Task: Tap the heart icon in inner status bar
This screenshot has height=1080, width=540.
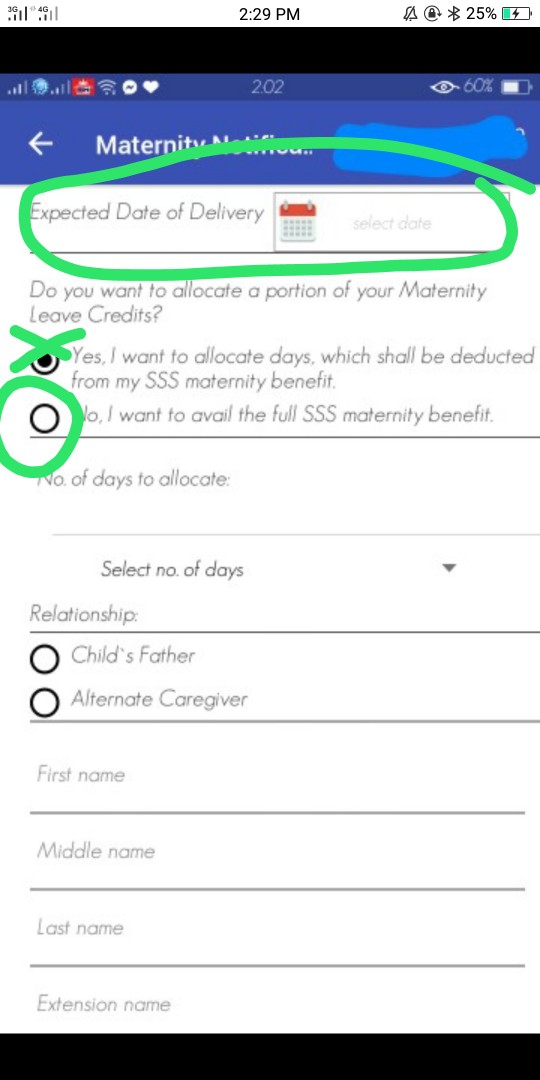Action: point(150,87)
